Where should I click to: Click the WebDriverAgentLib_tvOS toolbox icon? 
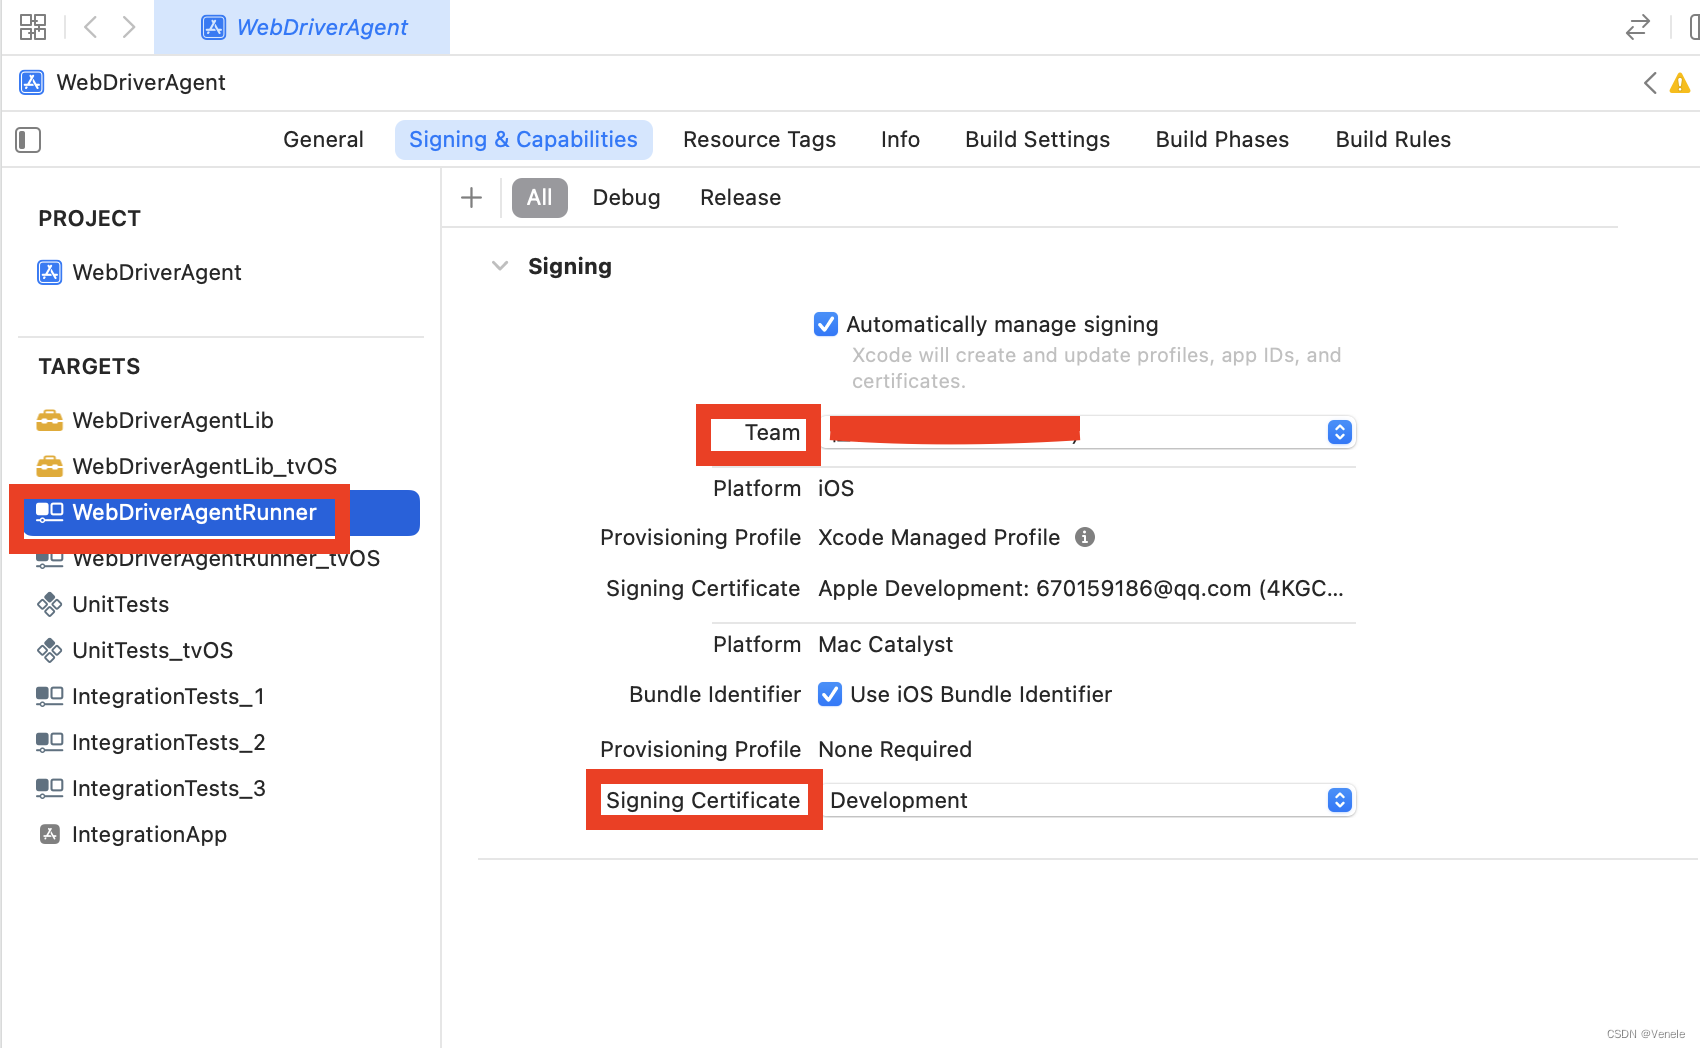(49, 466)
